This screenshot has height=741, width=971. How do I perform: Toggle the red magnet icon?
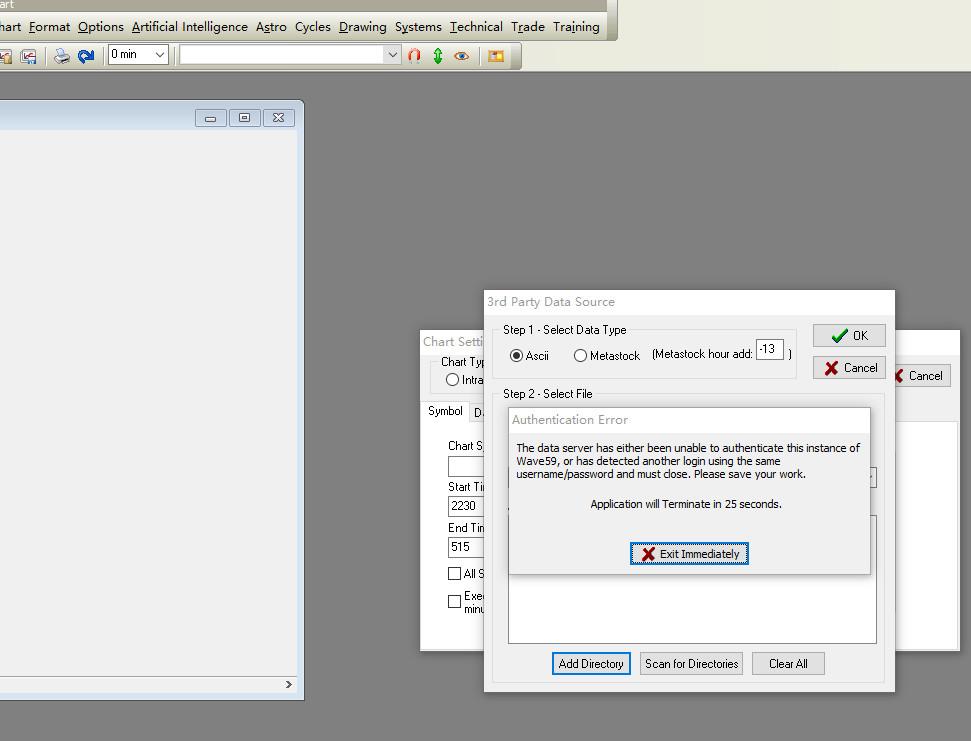point(414,56)
